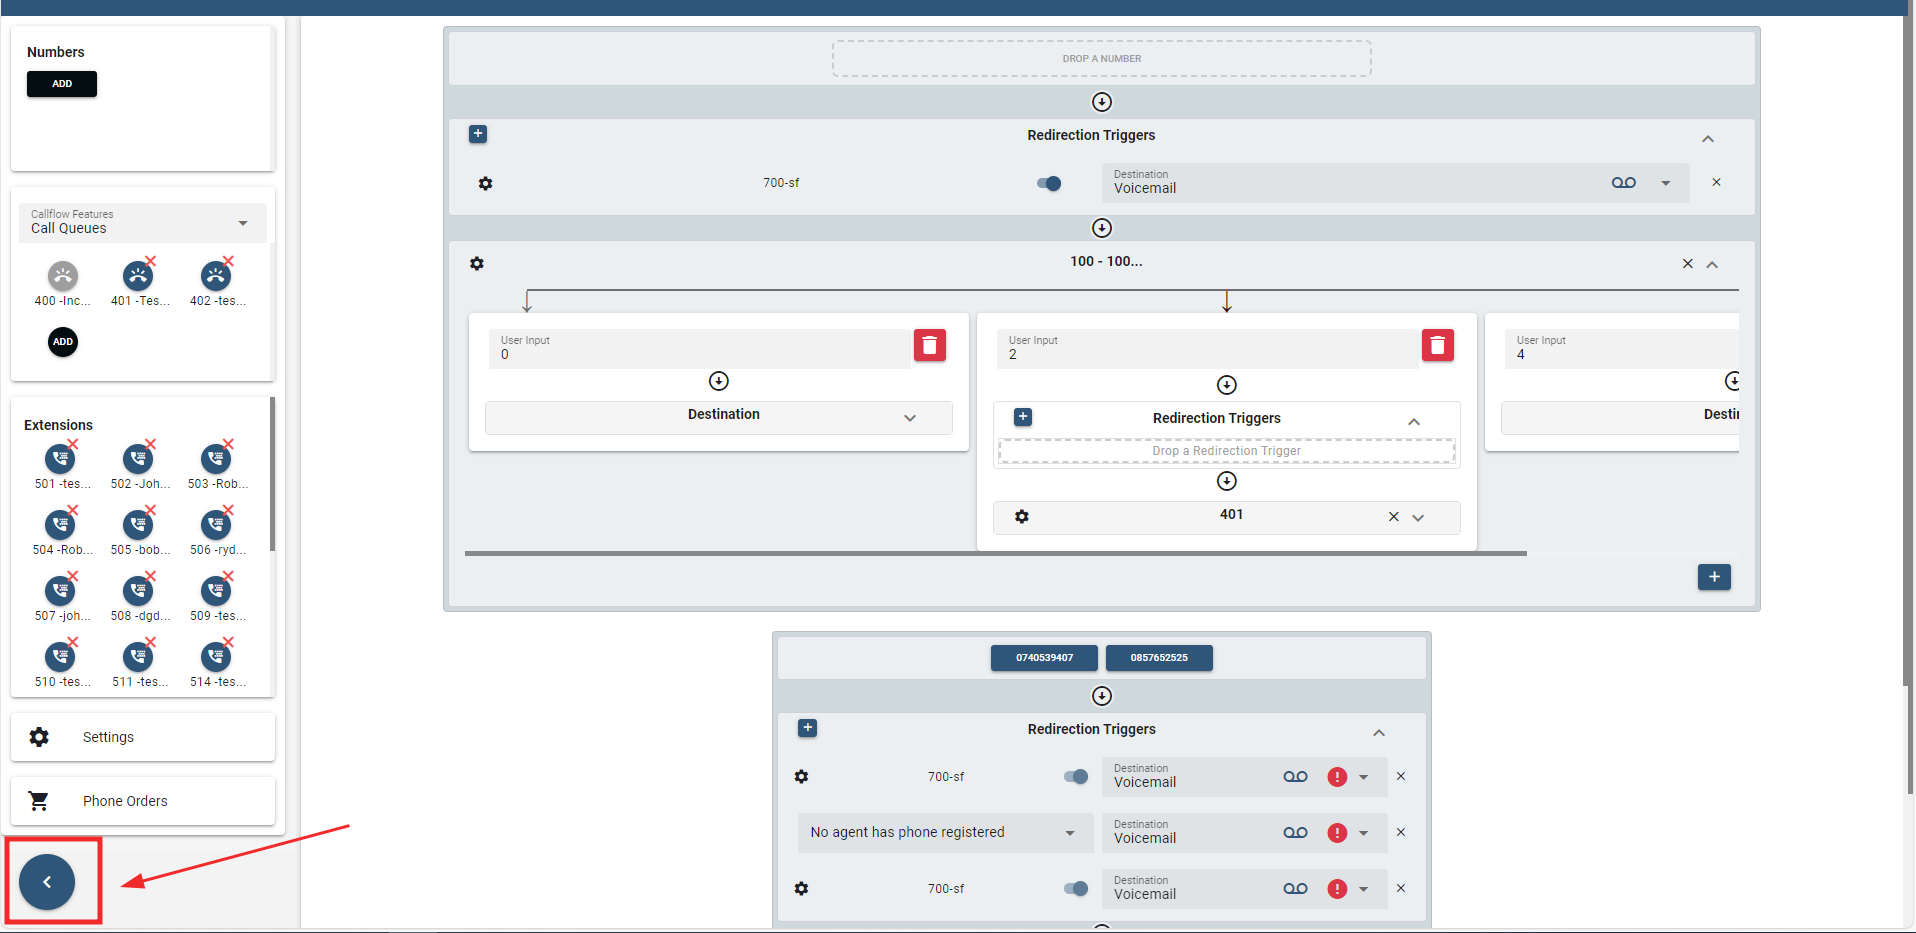Click the add trigger plus in top Redirection Triggers

click(478, 134)
